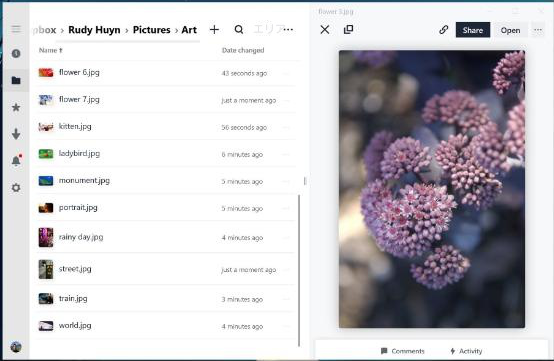Select the monument.jpg file
The height and width of the screenshot is (361, 554).
coord(165,180)
